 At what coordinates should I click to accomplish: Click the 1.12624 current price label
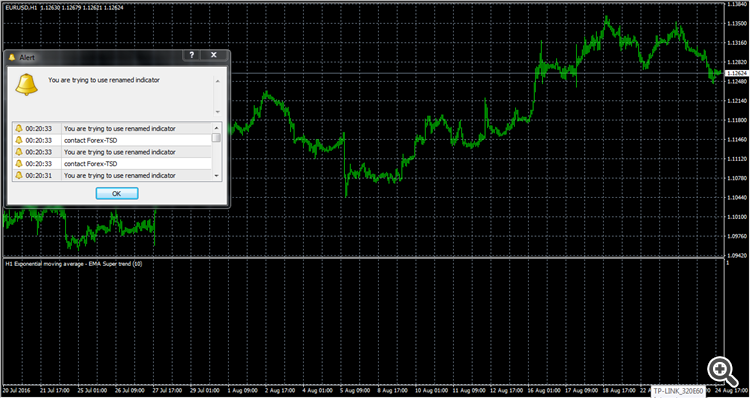coord(737,73)
